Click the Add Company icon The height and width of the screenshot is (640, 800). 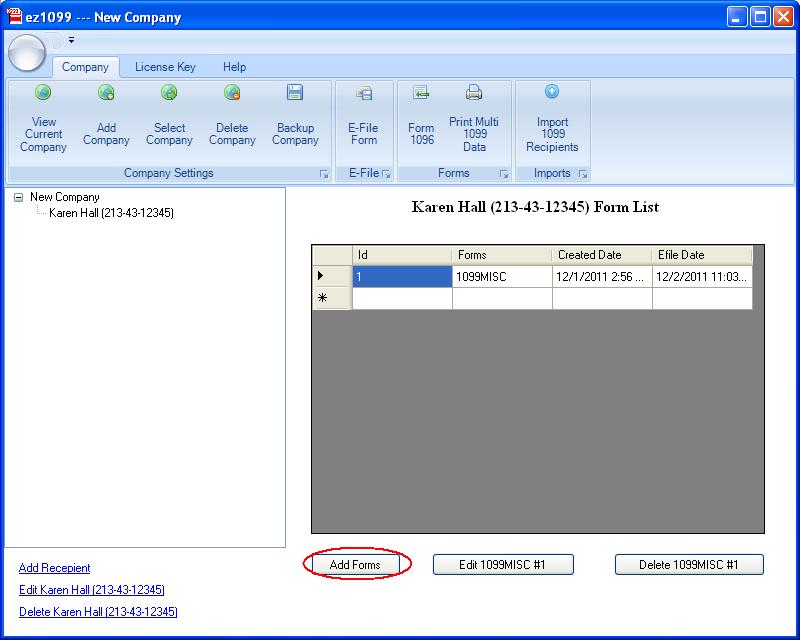point(106,92)
